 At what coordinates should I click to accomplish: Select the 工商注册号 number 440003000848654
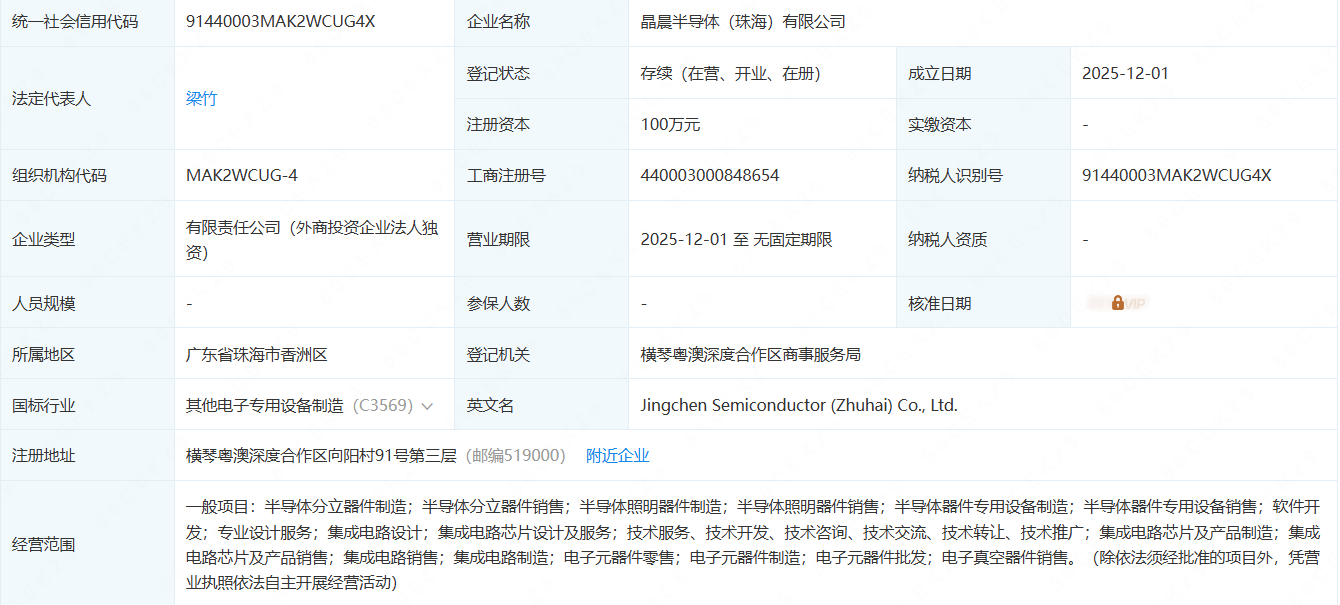pos(709,176)
